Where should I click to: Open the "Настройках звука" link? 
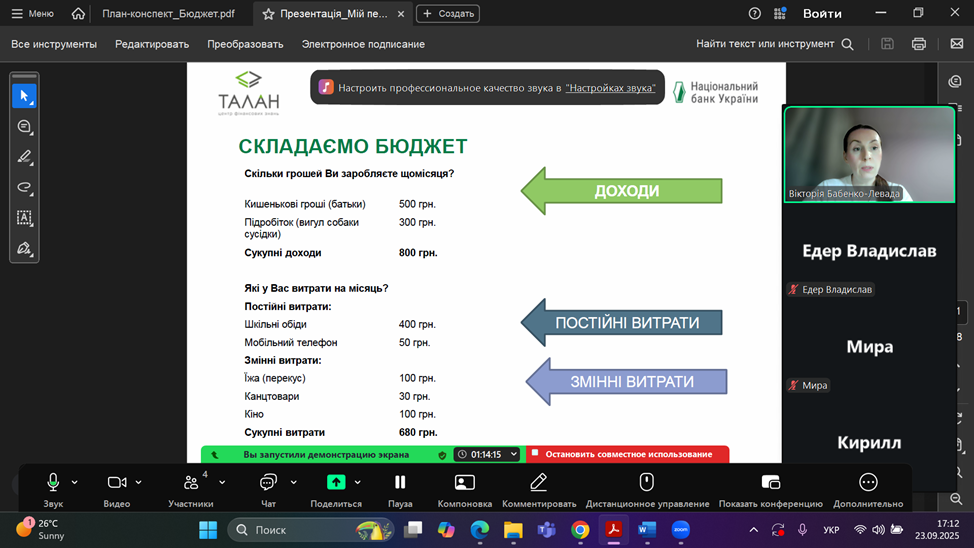[610, 88]
